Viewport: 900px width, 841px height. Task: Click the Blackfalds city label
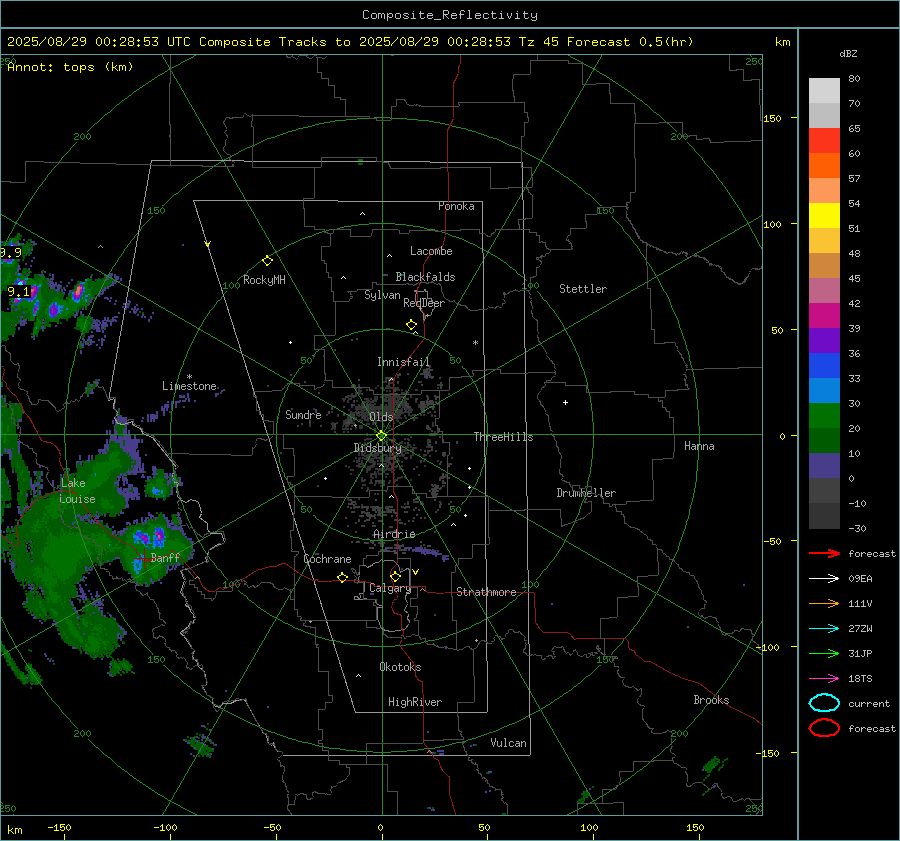point(425,277)
